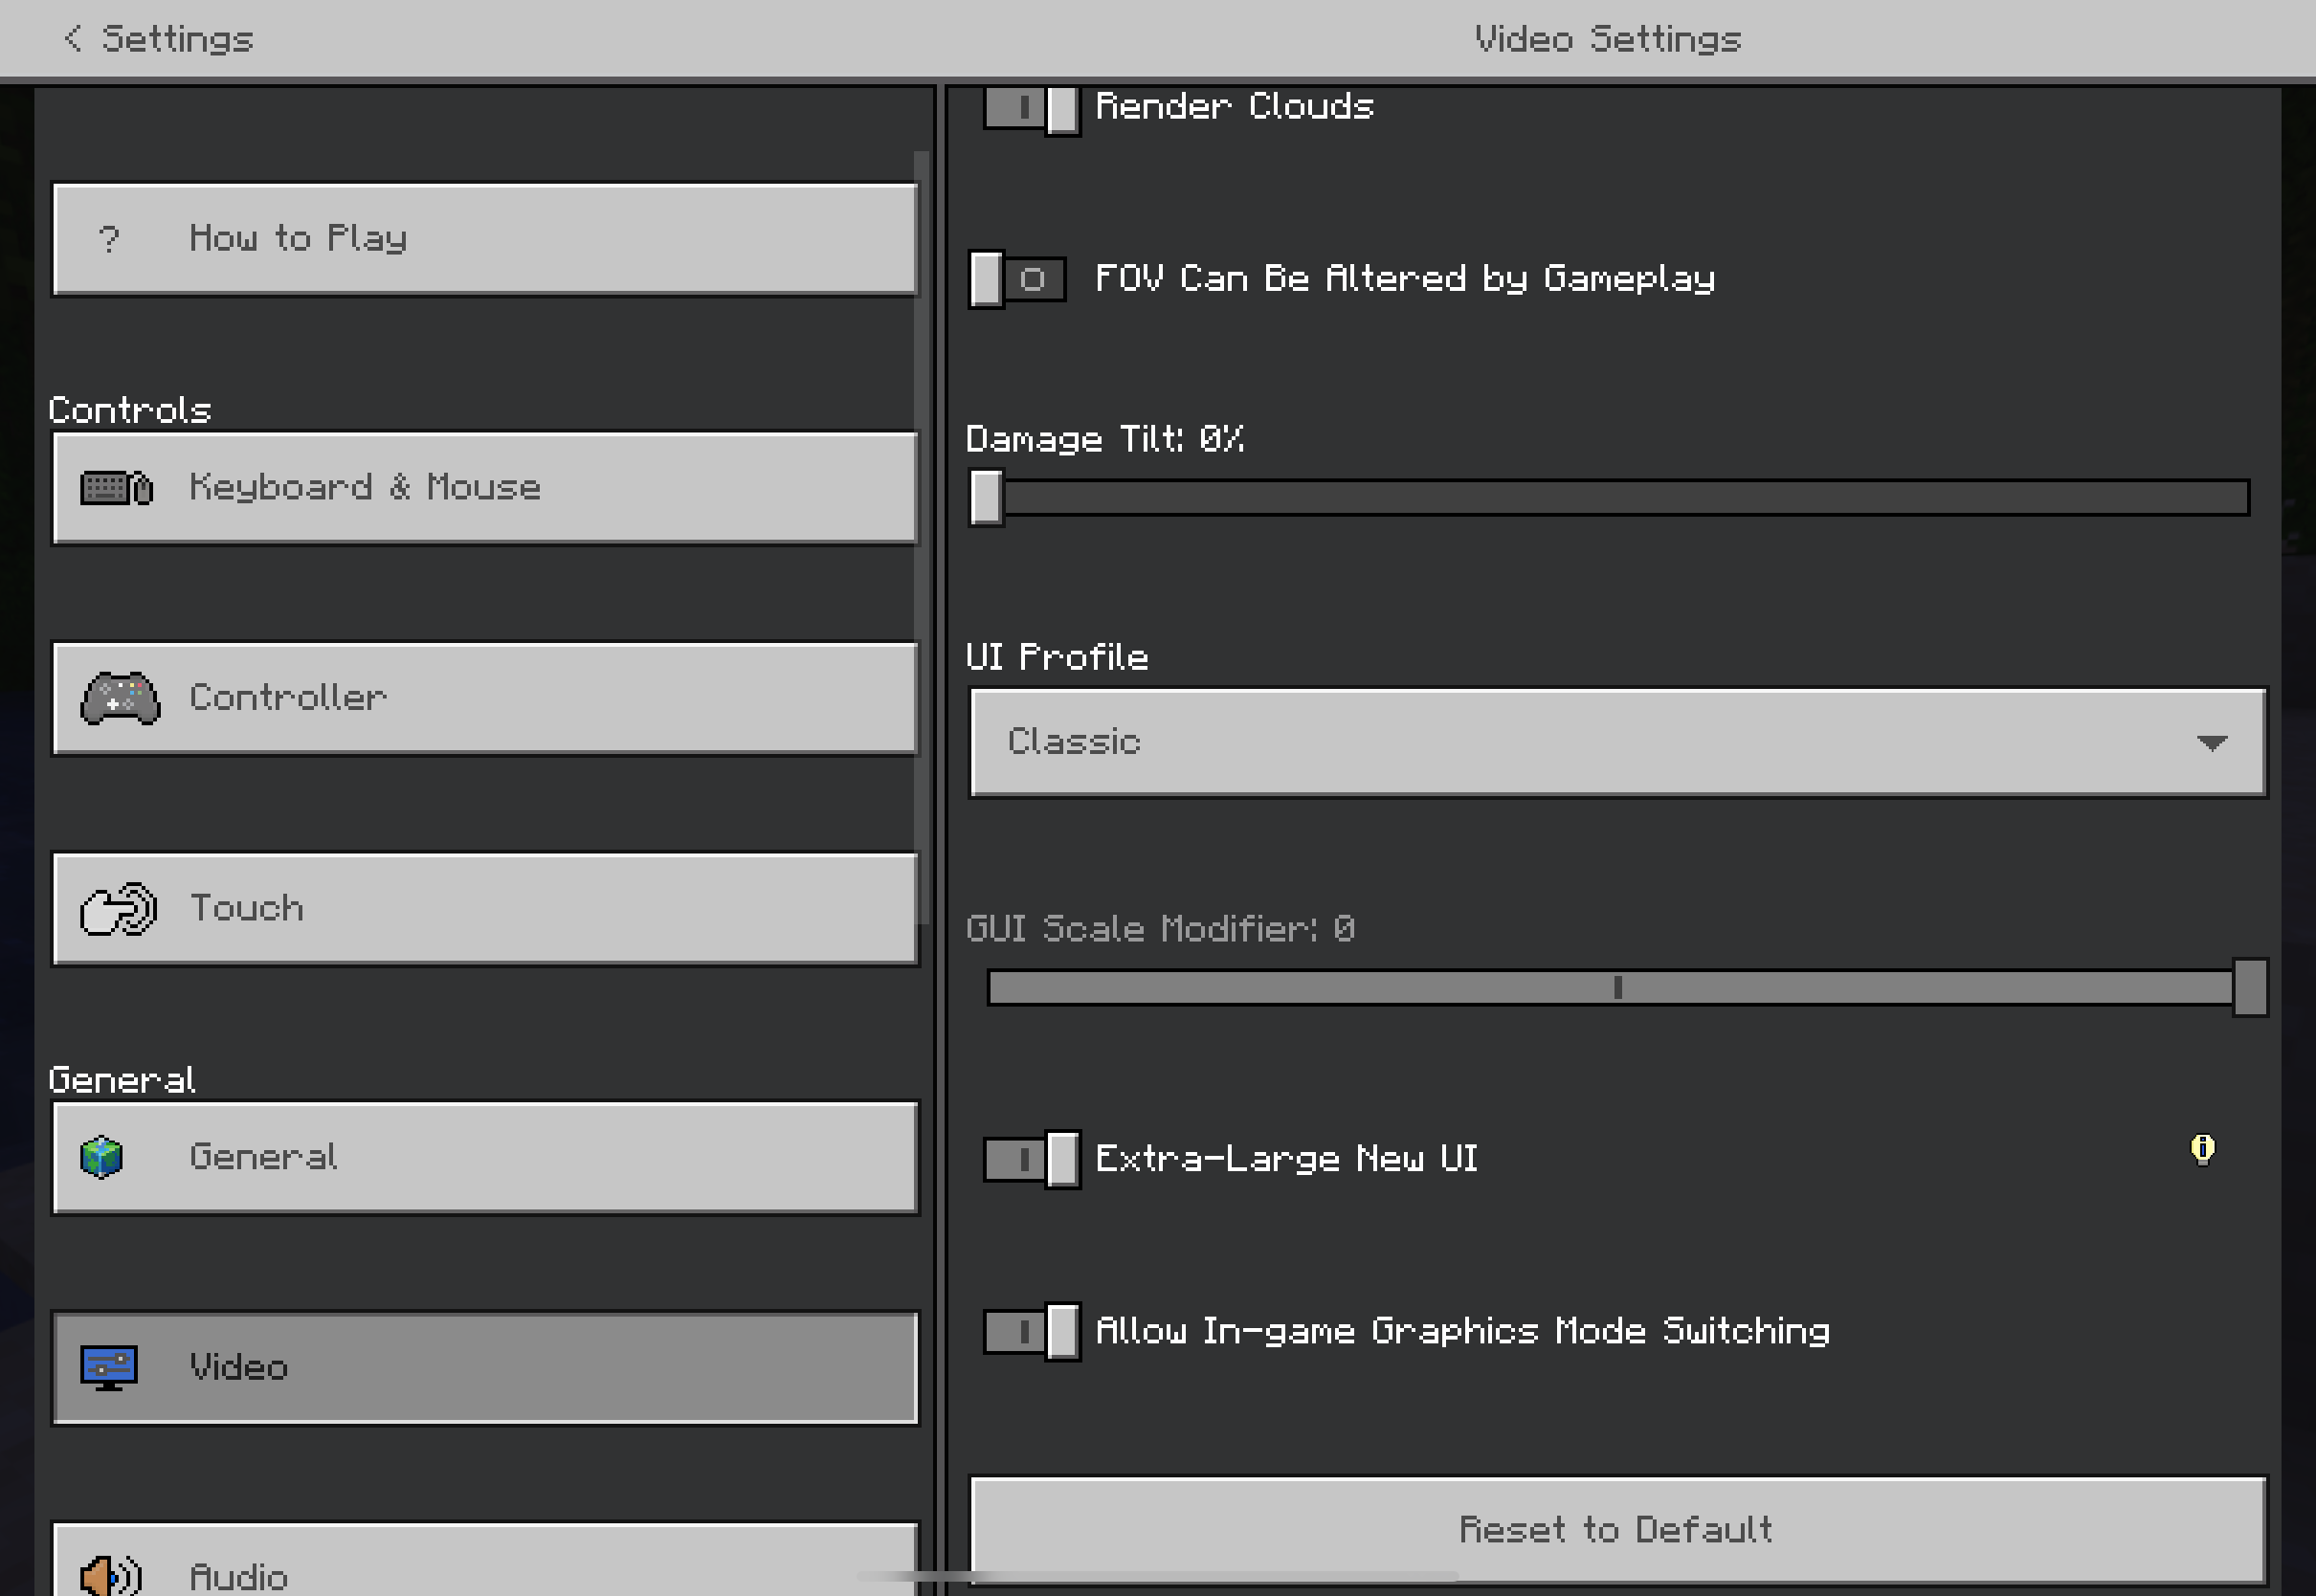This screenshot has height=1596, width=2316.
Task: Click the Touch hand pointer icon
Action: click(x=118, y=909)
